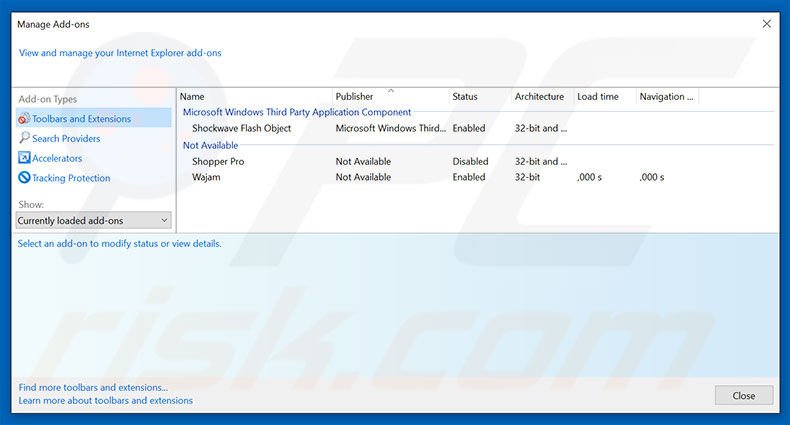Click the Architecture column header
Screen dimensions: 790x425
click(539, 97)
